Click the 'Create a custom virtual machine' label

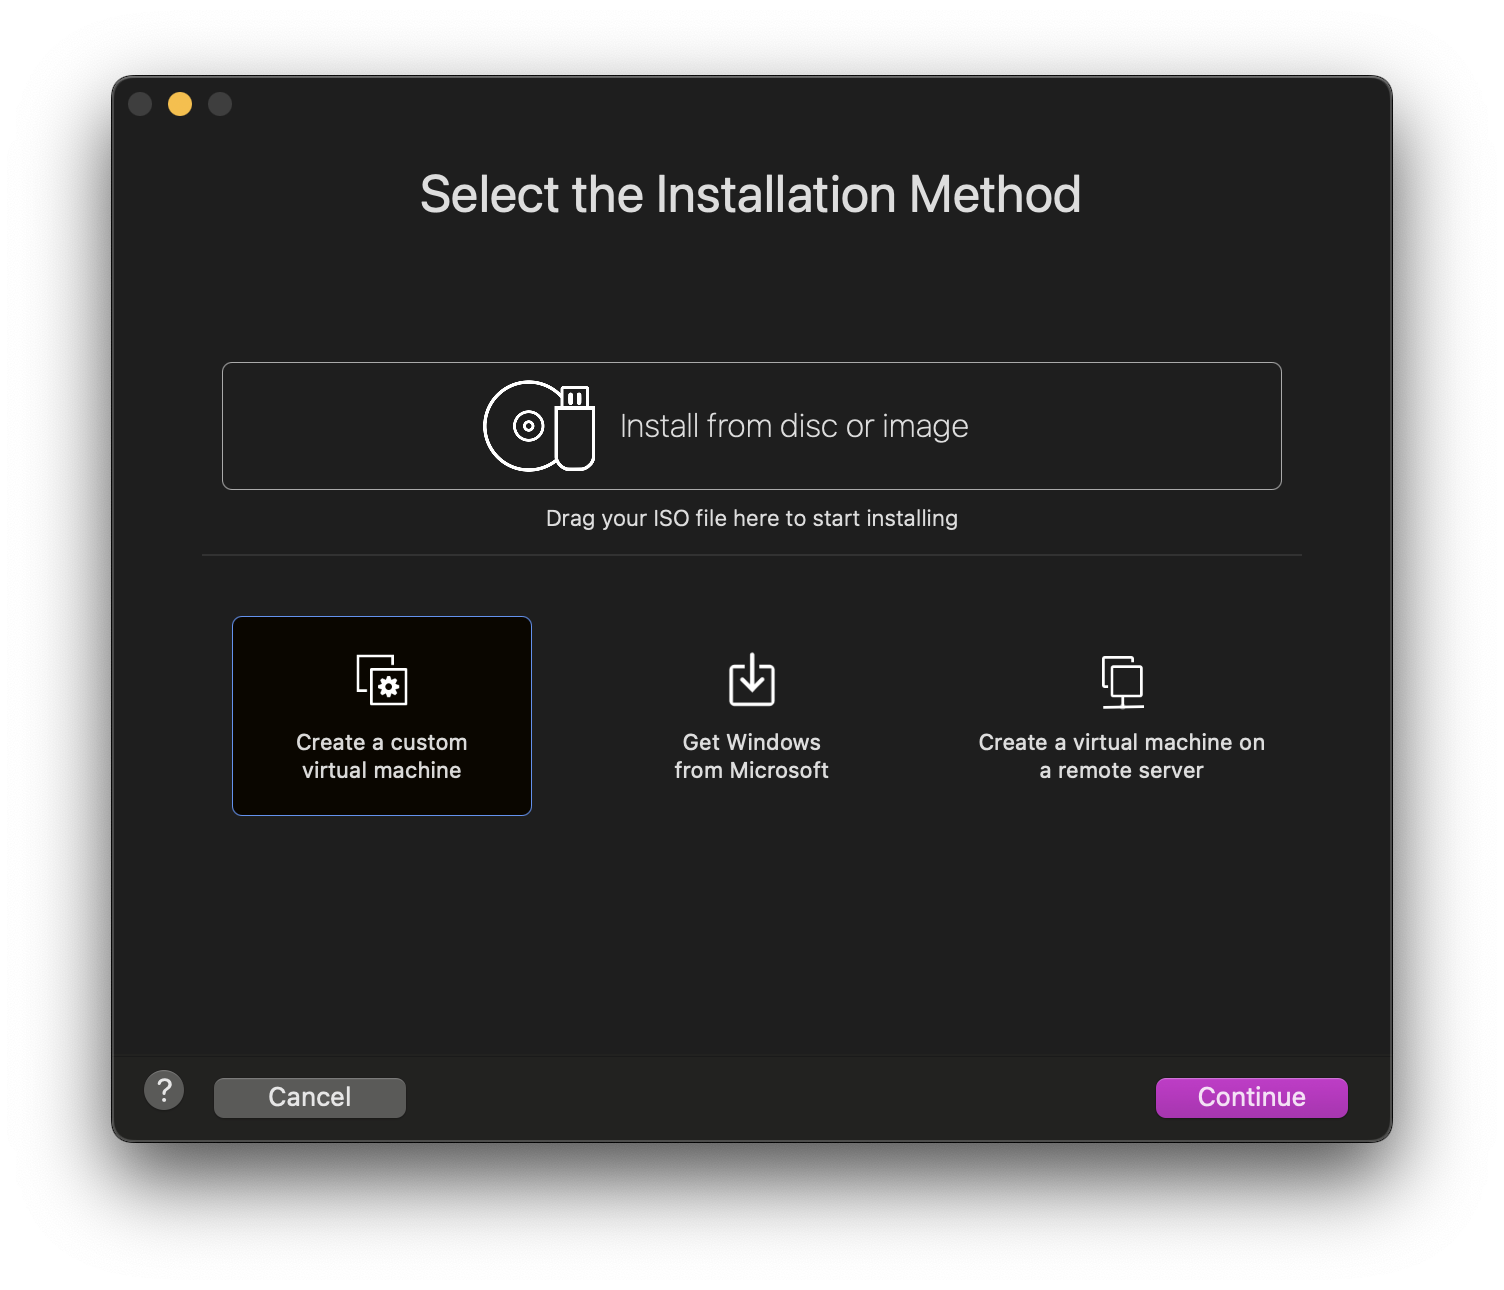pos(382,756)
